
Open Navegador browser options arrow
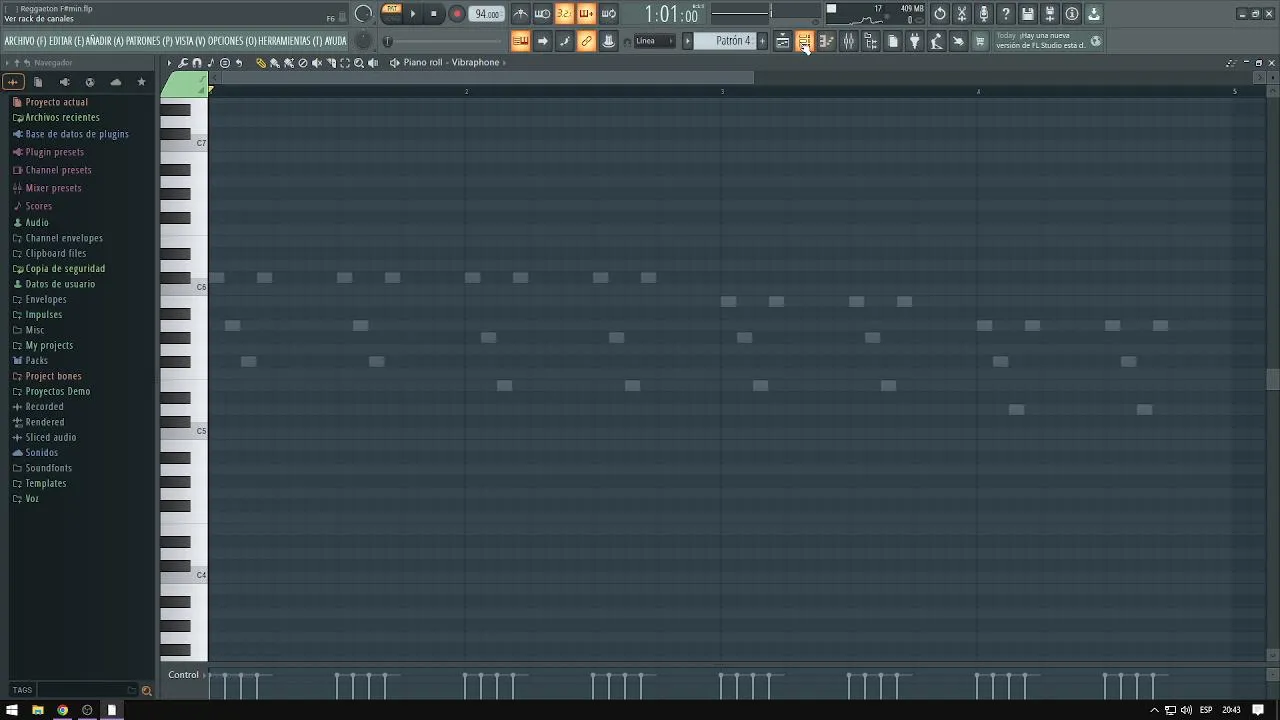tap(7, 63)
